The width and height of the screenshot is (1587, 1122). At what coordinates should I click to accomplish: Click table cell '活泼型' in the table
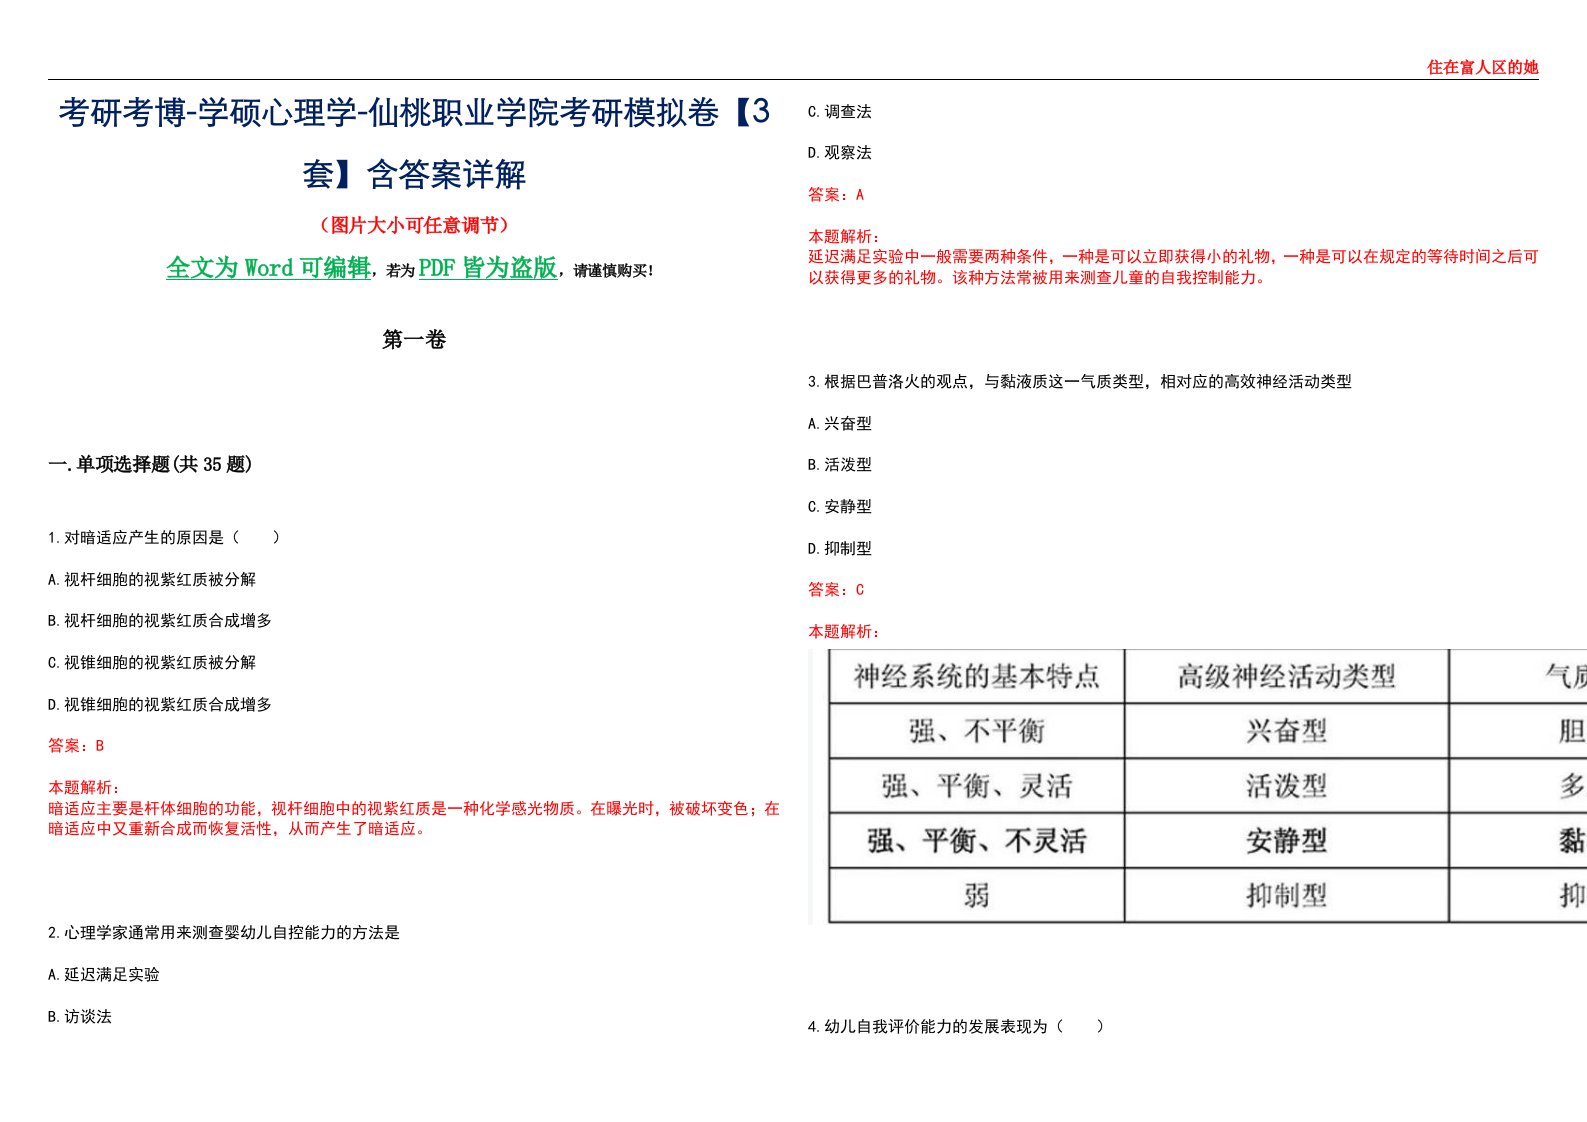1286,786
